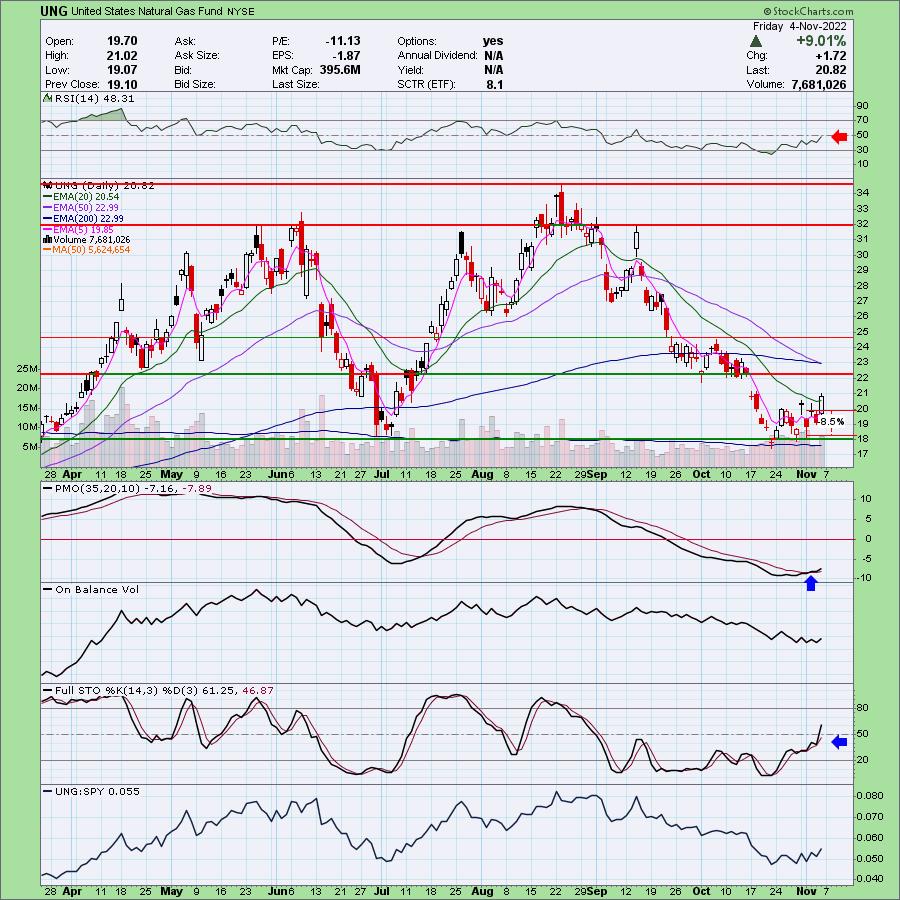Viewport: 900px width, 900px height.
Task: Click the Chg value +1.72
Action: pos(830,56)
